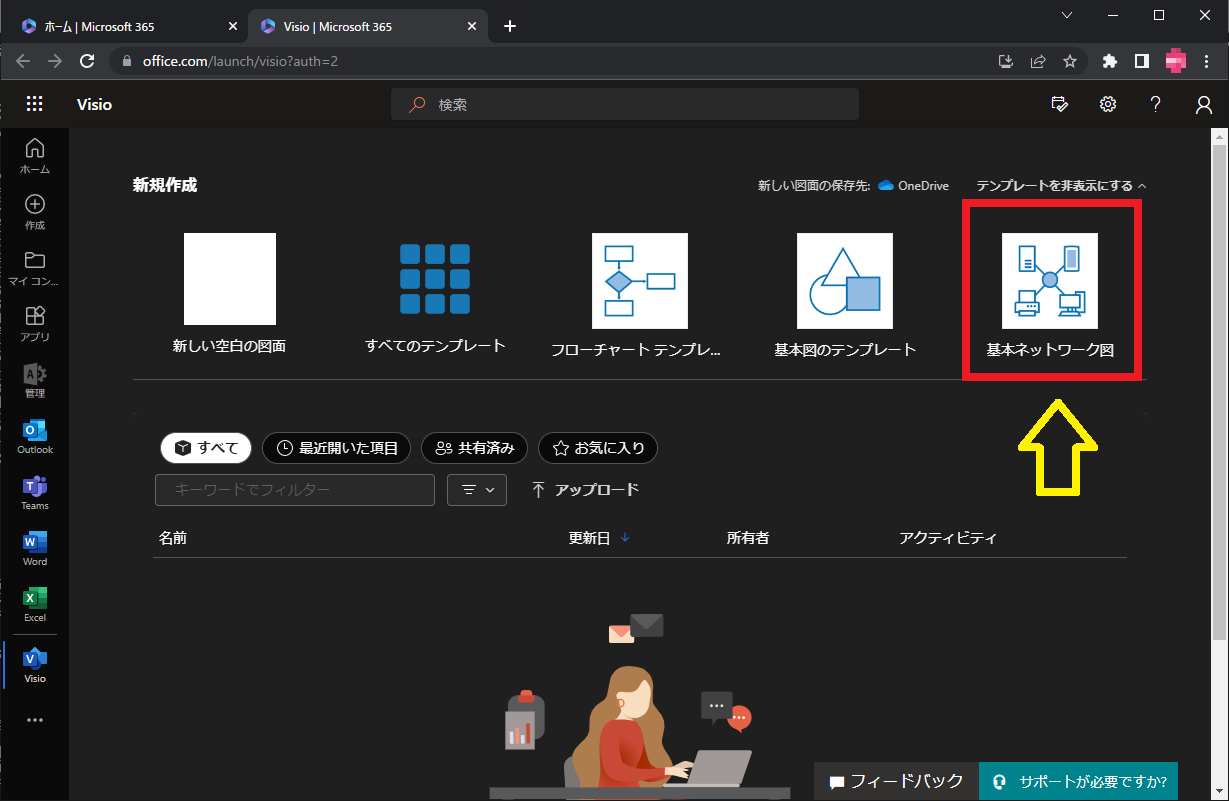Go back in browser history

[x=23, y=61]
